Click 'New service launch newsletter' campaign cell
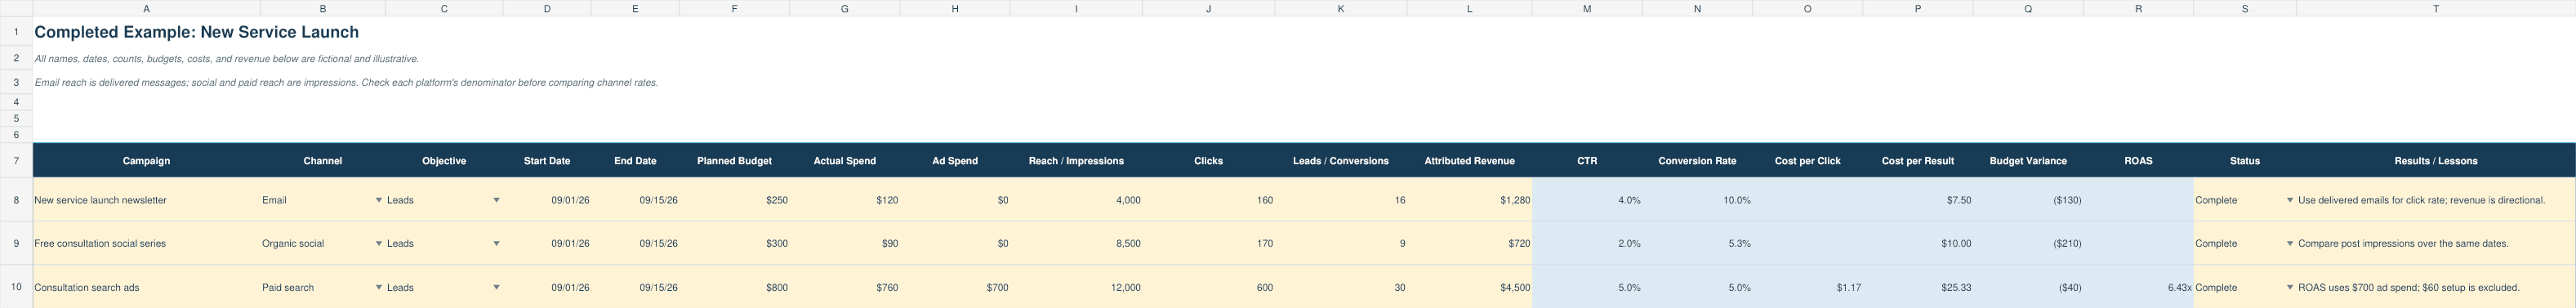The height and width of the screenshot is (308, 2576). (146, 200)
